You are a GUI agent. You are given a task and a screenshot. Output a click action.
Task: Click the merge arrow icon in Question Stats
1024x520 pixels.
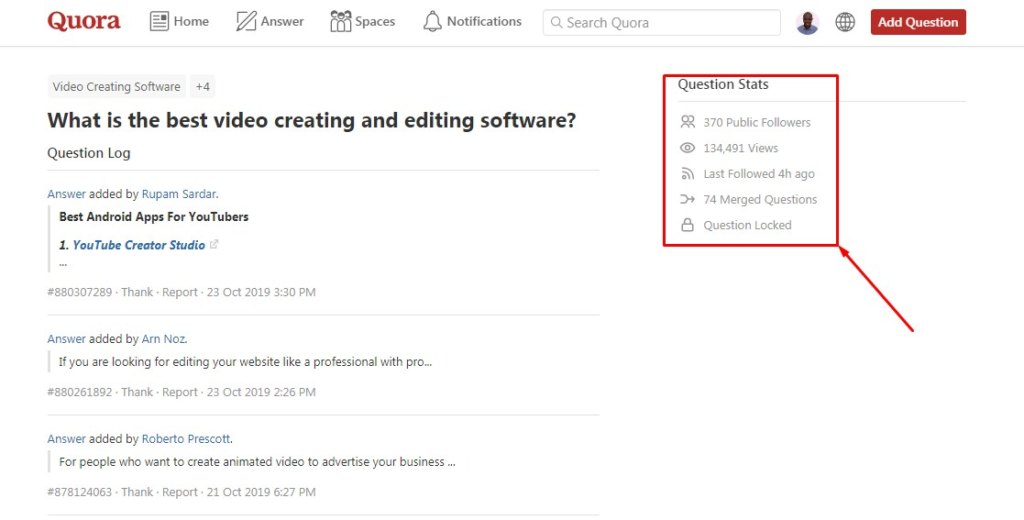tap(687, 199)
